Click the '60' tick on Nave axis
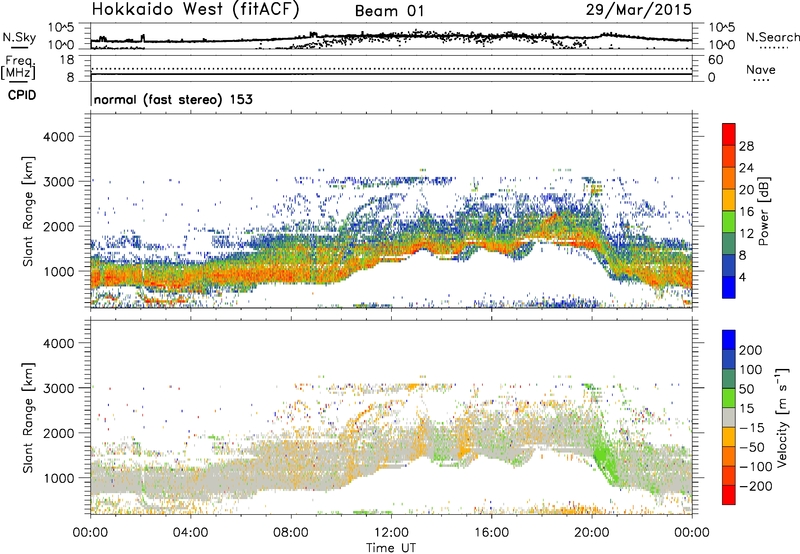Image resolution: width=800 pixels, height=554 pixels. point(715,60)
